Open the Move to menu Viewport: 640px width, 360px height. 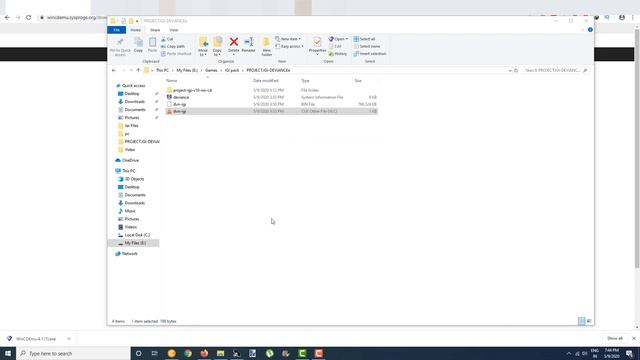tap(203, 47)
